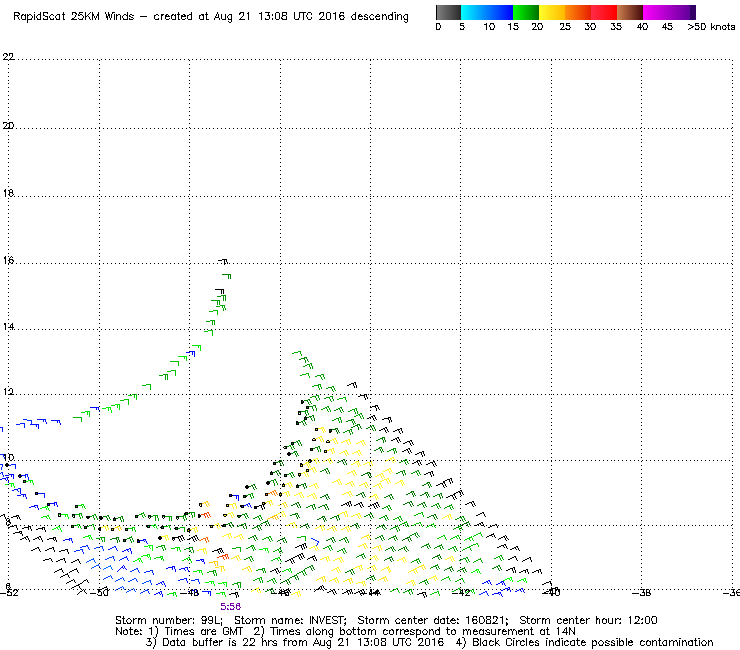Click the 'Aug 21 13:08 UTC 2016 descending' header
The width and height of the screenshot is (740, 650).
point(311,17)
